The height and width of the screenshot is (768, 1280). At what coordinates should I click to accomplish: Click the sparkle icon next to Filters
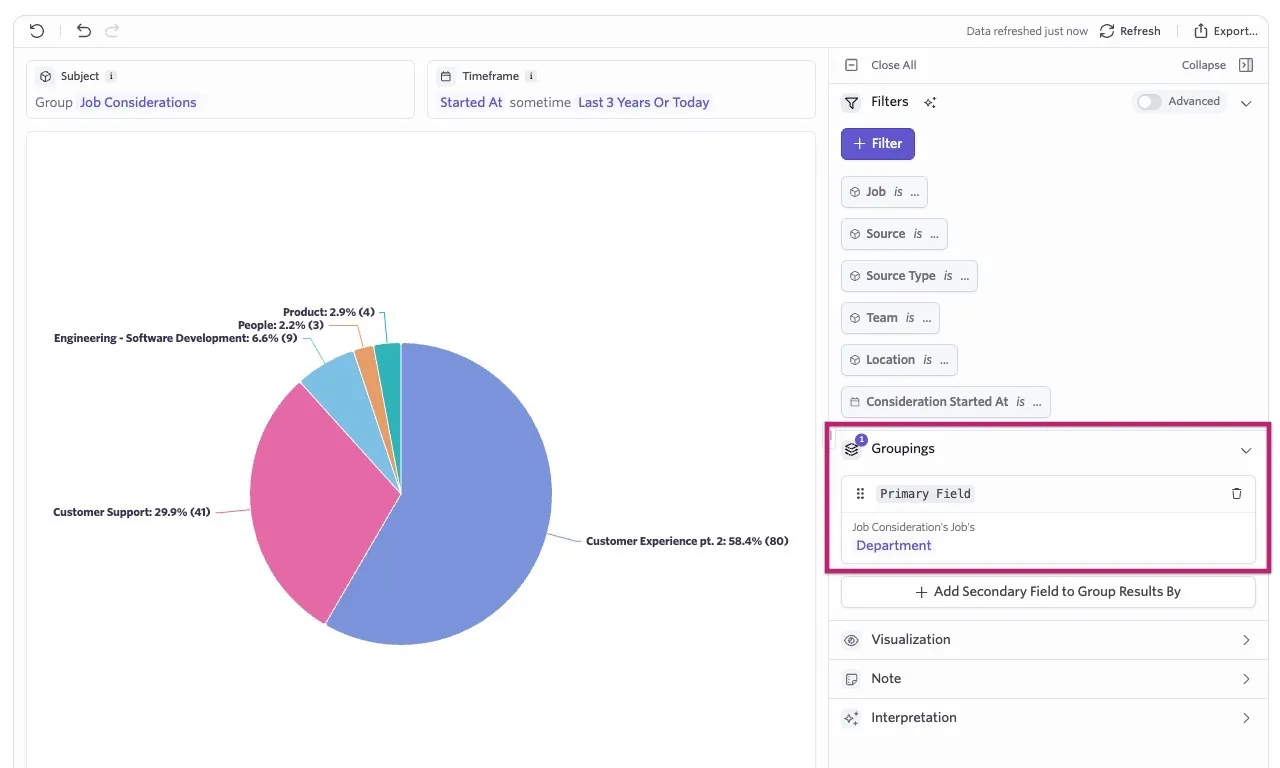pyautogui.click(x=930, y=102)
